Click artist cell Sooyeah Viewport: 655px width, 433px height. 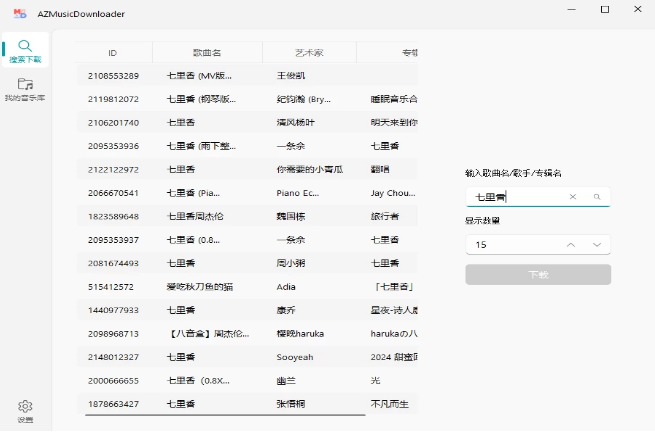pyautogui.click(x=294, y=357)
